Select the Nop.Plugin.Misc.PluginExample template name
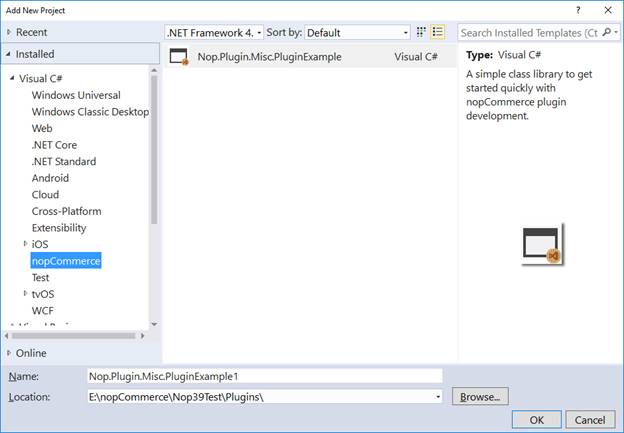 [x=269, y=57]
